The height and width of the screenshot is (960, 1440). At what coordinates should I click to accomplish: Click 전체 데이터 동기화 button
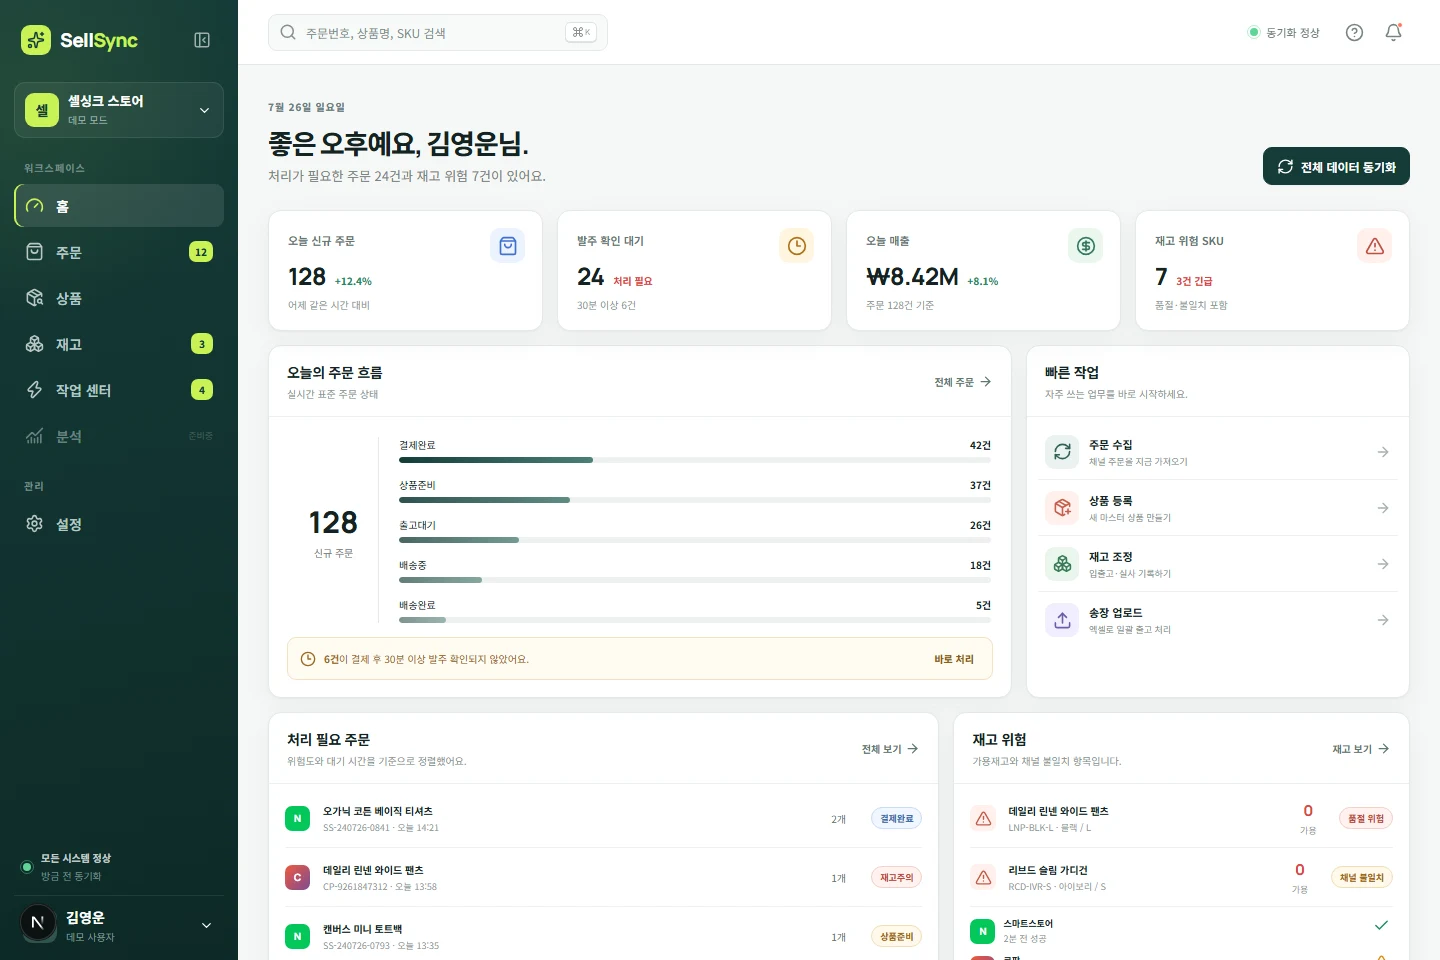pos(1336,167)
